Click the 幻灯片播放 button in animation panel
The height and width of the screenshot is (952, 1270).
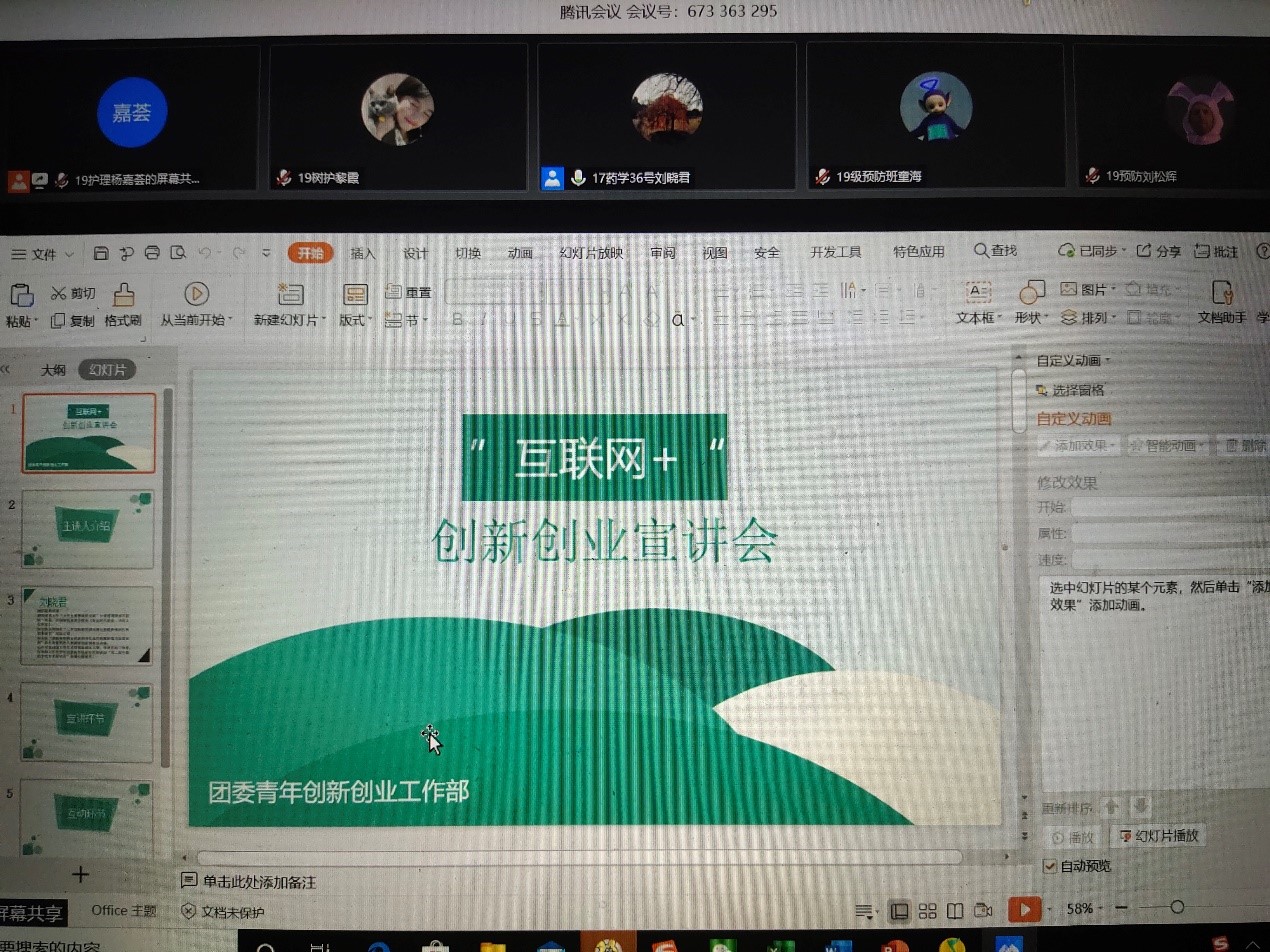(1158, 836)
